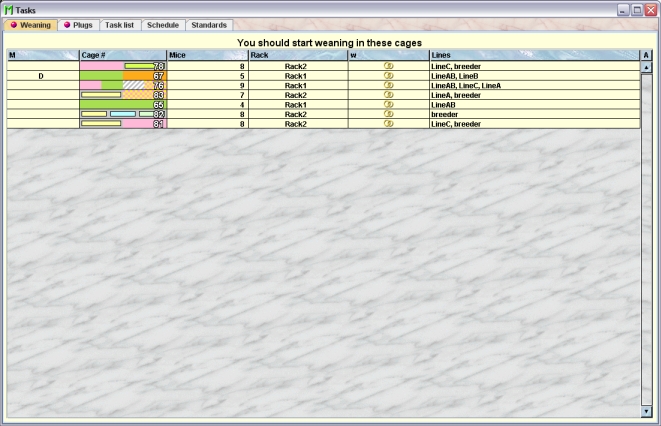Click the weaning icon for cage 65
The height and width of the screenshot is (426, 661).
tap(389, 105)
